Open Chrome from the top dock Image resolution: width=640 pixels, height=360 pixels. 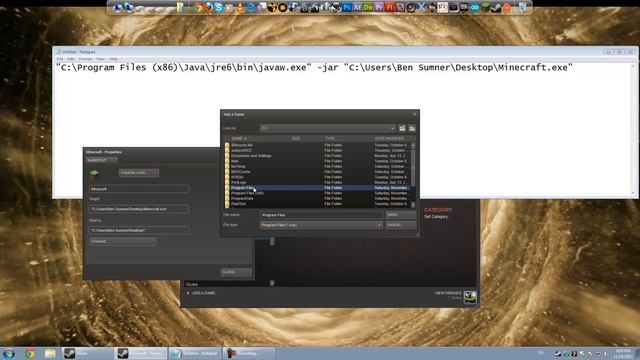(x=198, y=7)
